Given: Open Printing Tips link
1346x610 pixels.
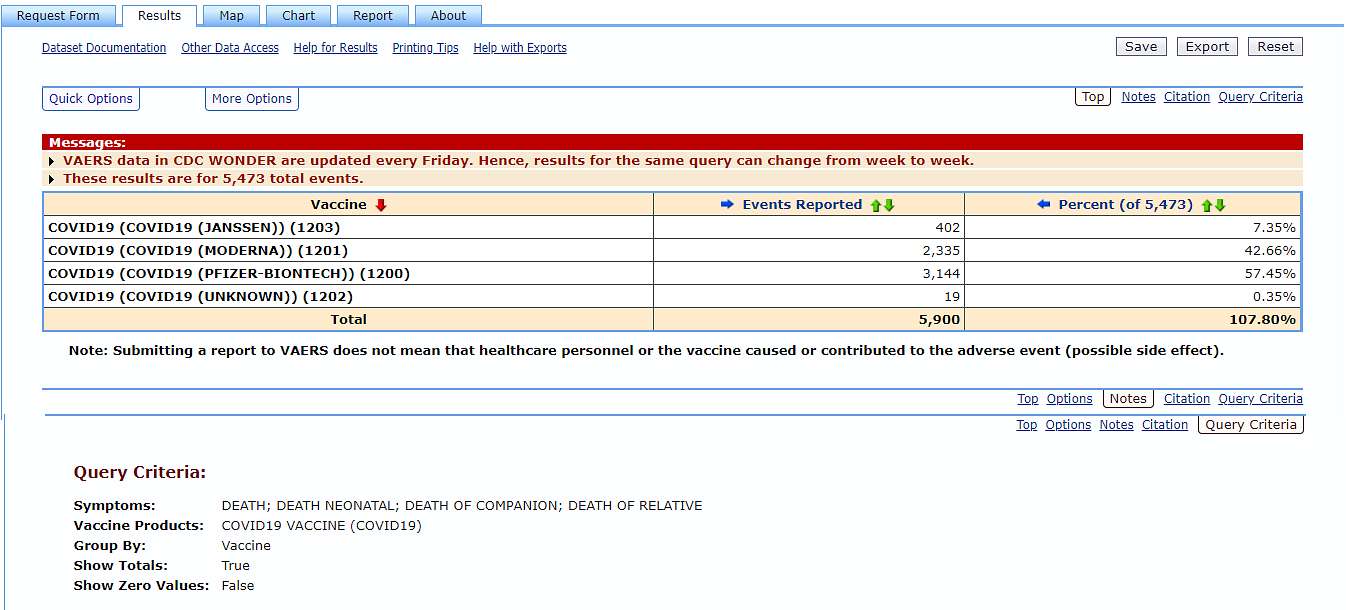Looking at the screenshot, I should click(x=425, y=48).
